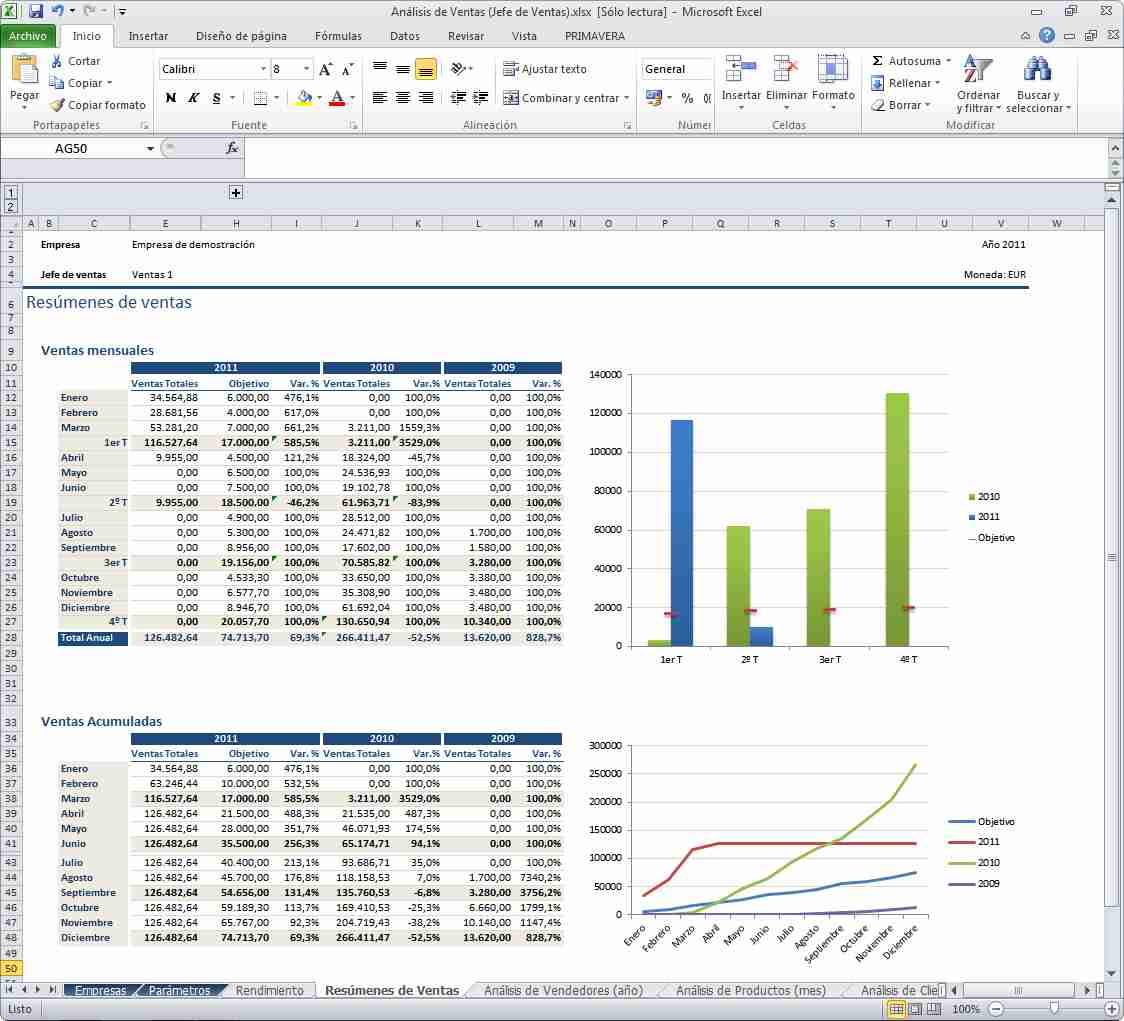Toggle middle vertical alignment button
The height and width of the screenshot is (1021, 1124).
pos(403,70)
